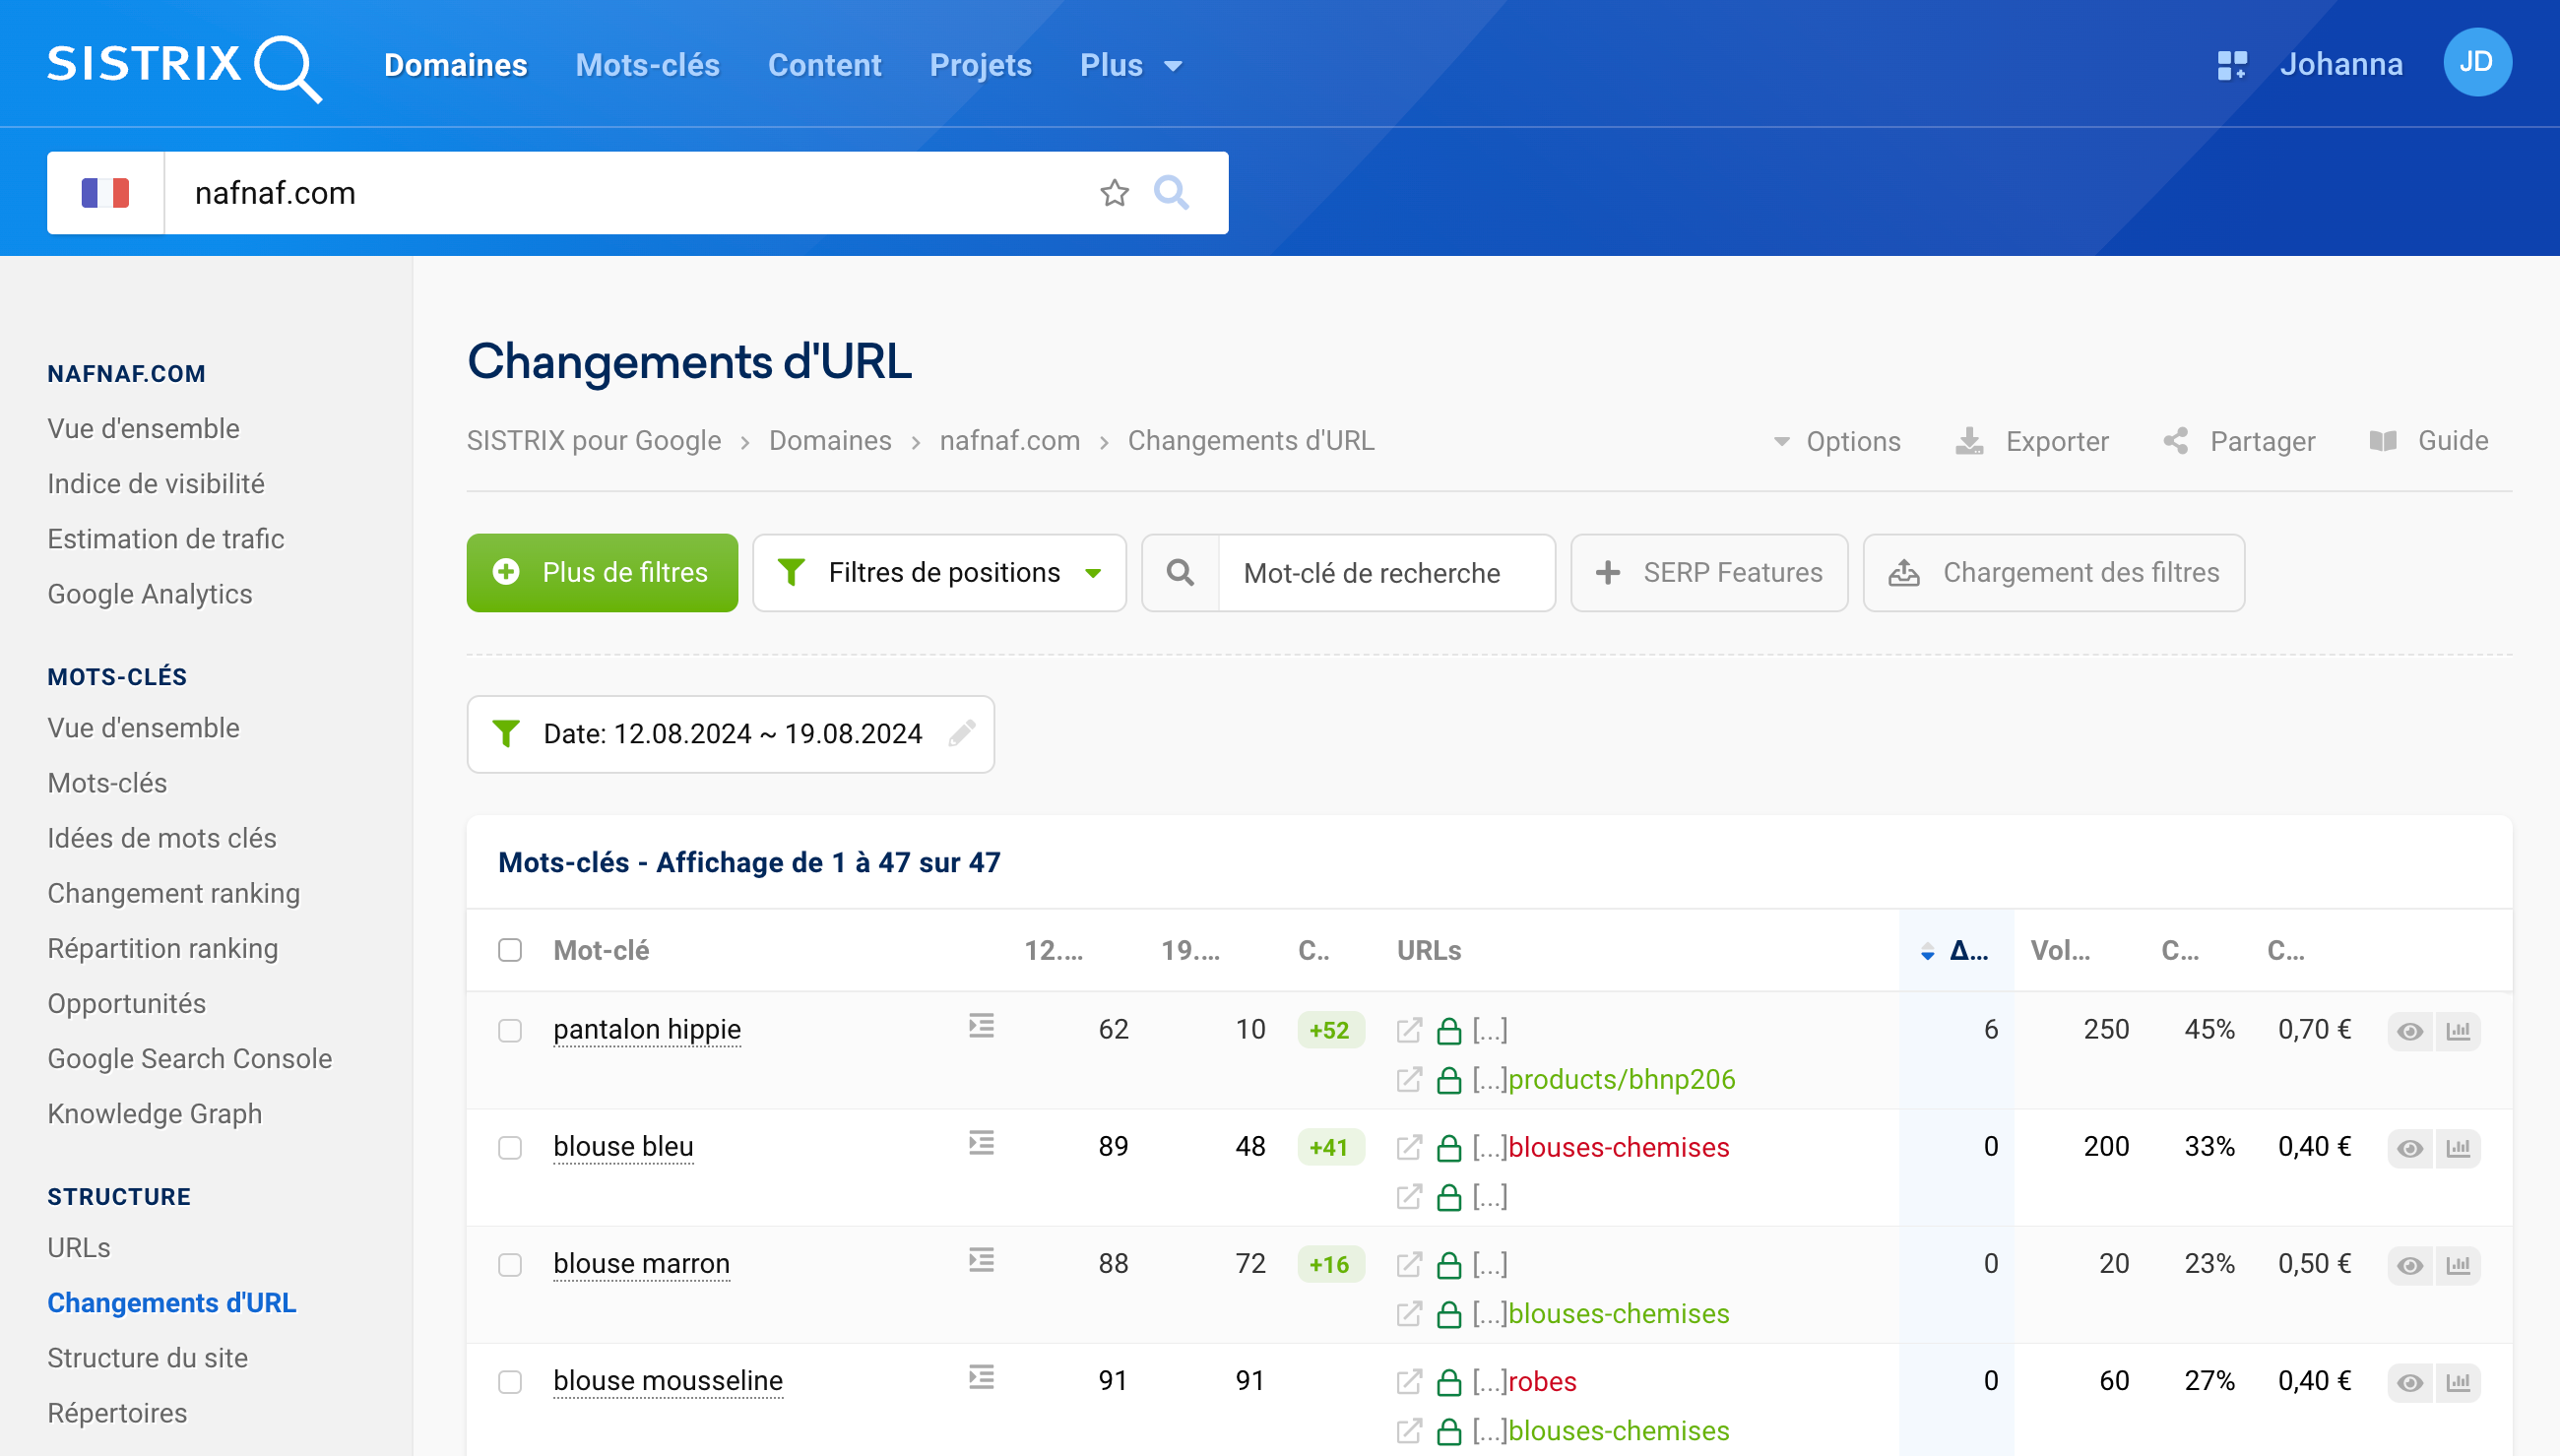The width and height of the screenshot is (2560, 1456).
Task: Click the Partager link
Action: 2239,441
